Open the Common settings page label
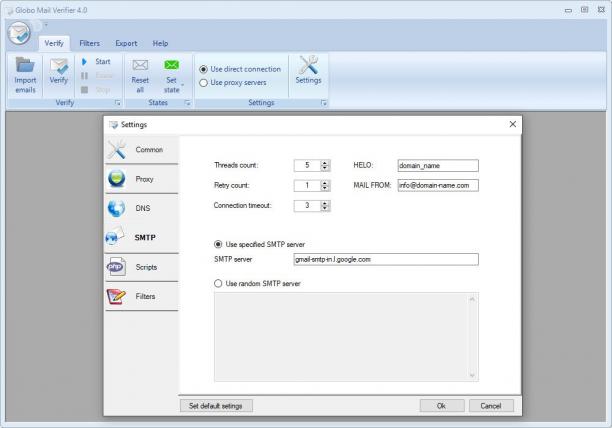 [x=149, y=150]
